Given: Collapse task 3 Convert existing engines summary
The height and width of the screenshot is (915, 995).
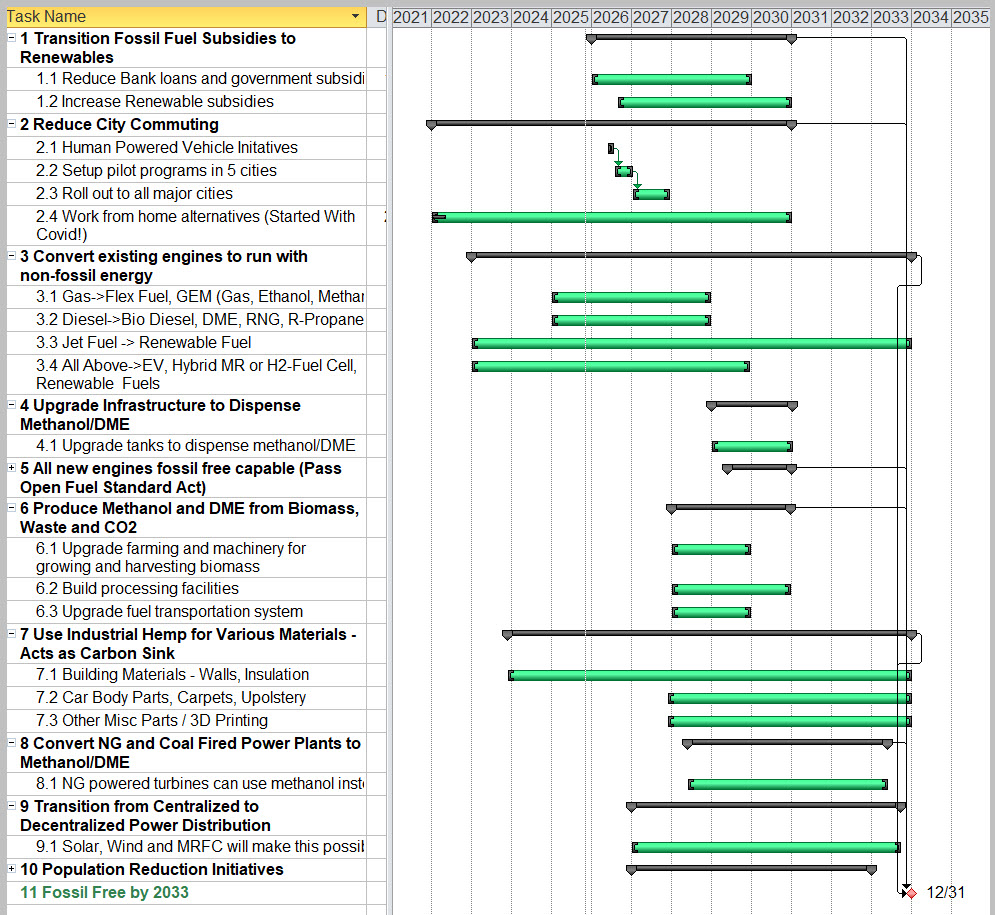Looking at the screenshot, I should (9, 257).
